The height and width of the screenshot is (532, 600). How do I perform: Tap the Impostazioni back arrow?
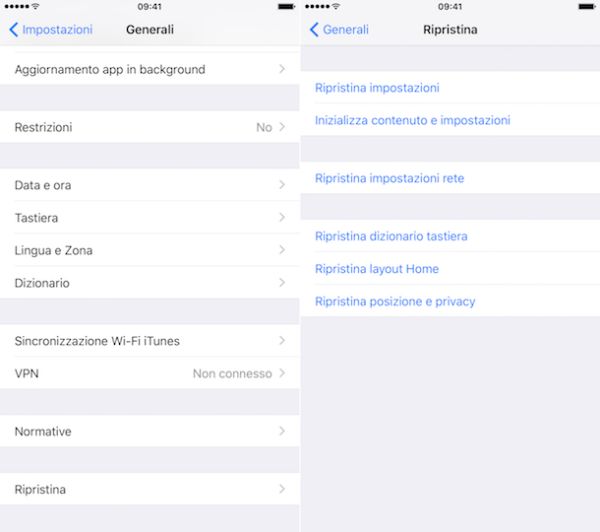(13, 29)
